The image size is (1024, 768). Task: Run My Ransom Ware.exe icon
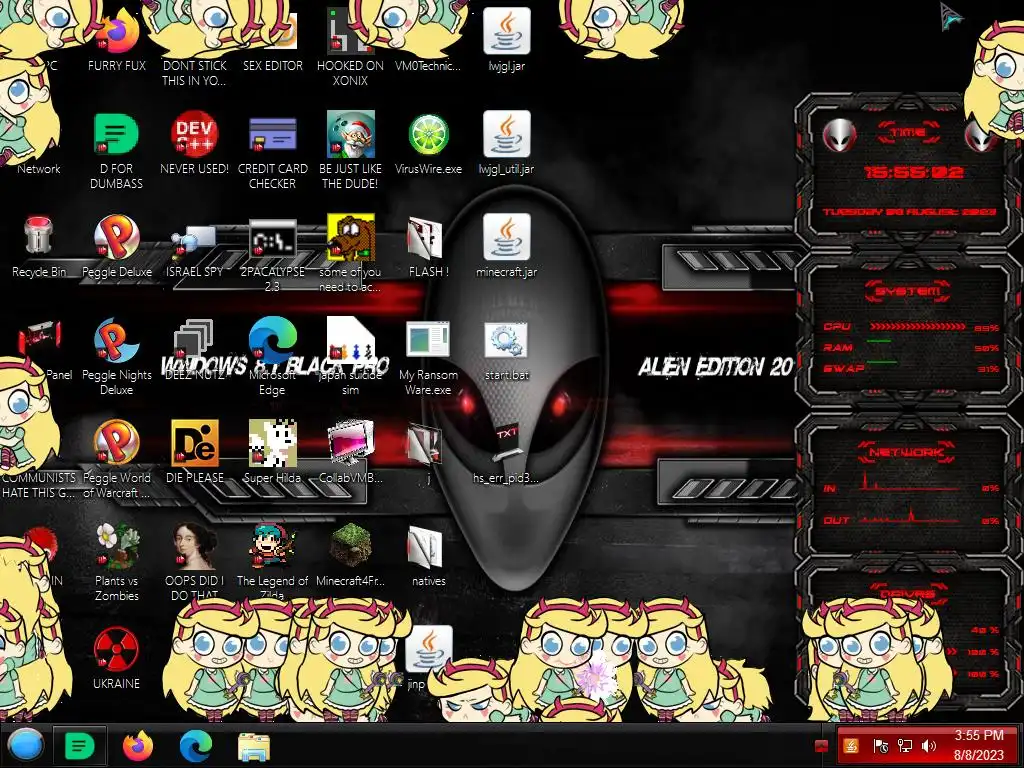point(428,340)
